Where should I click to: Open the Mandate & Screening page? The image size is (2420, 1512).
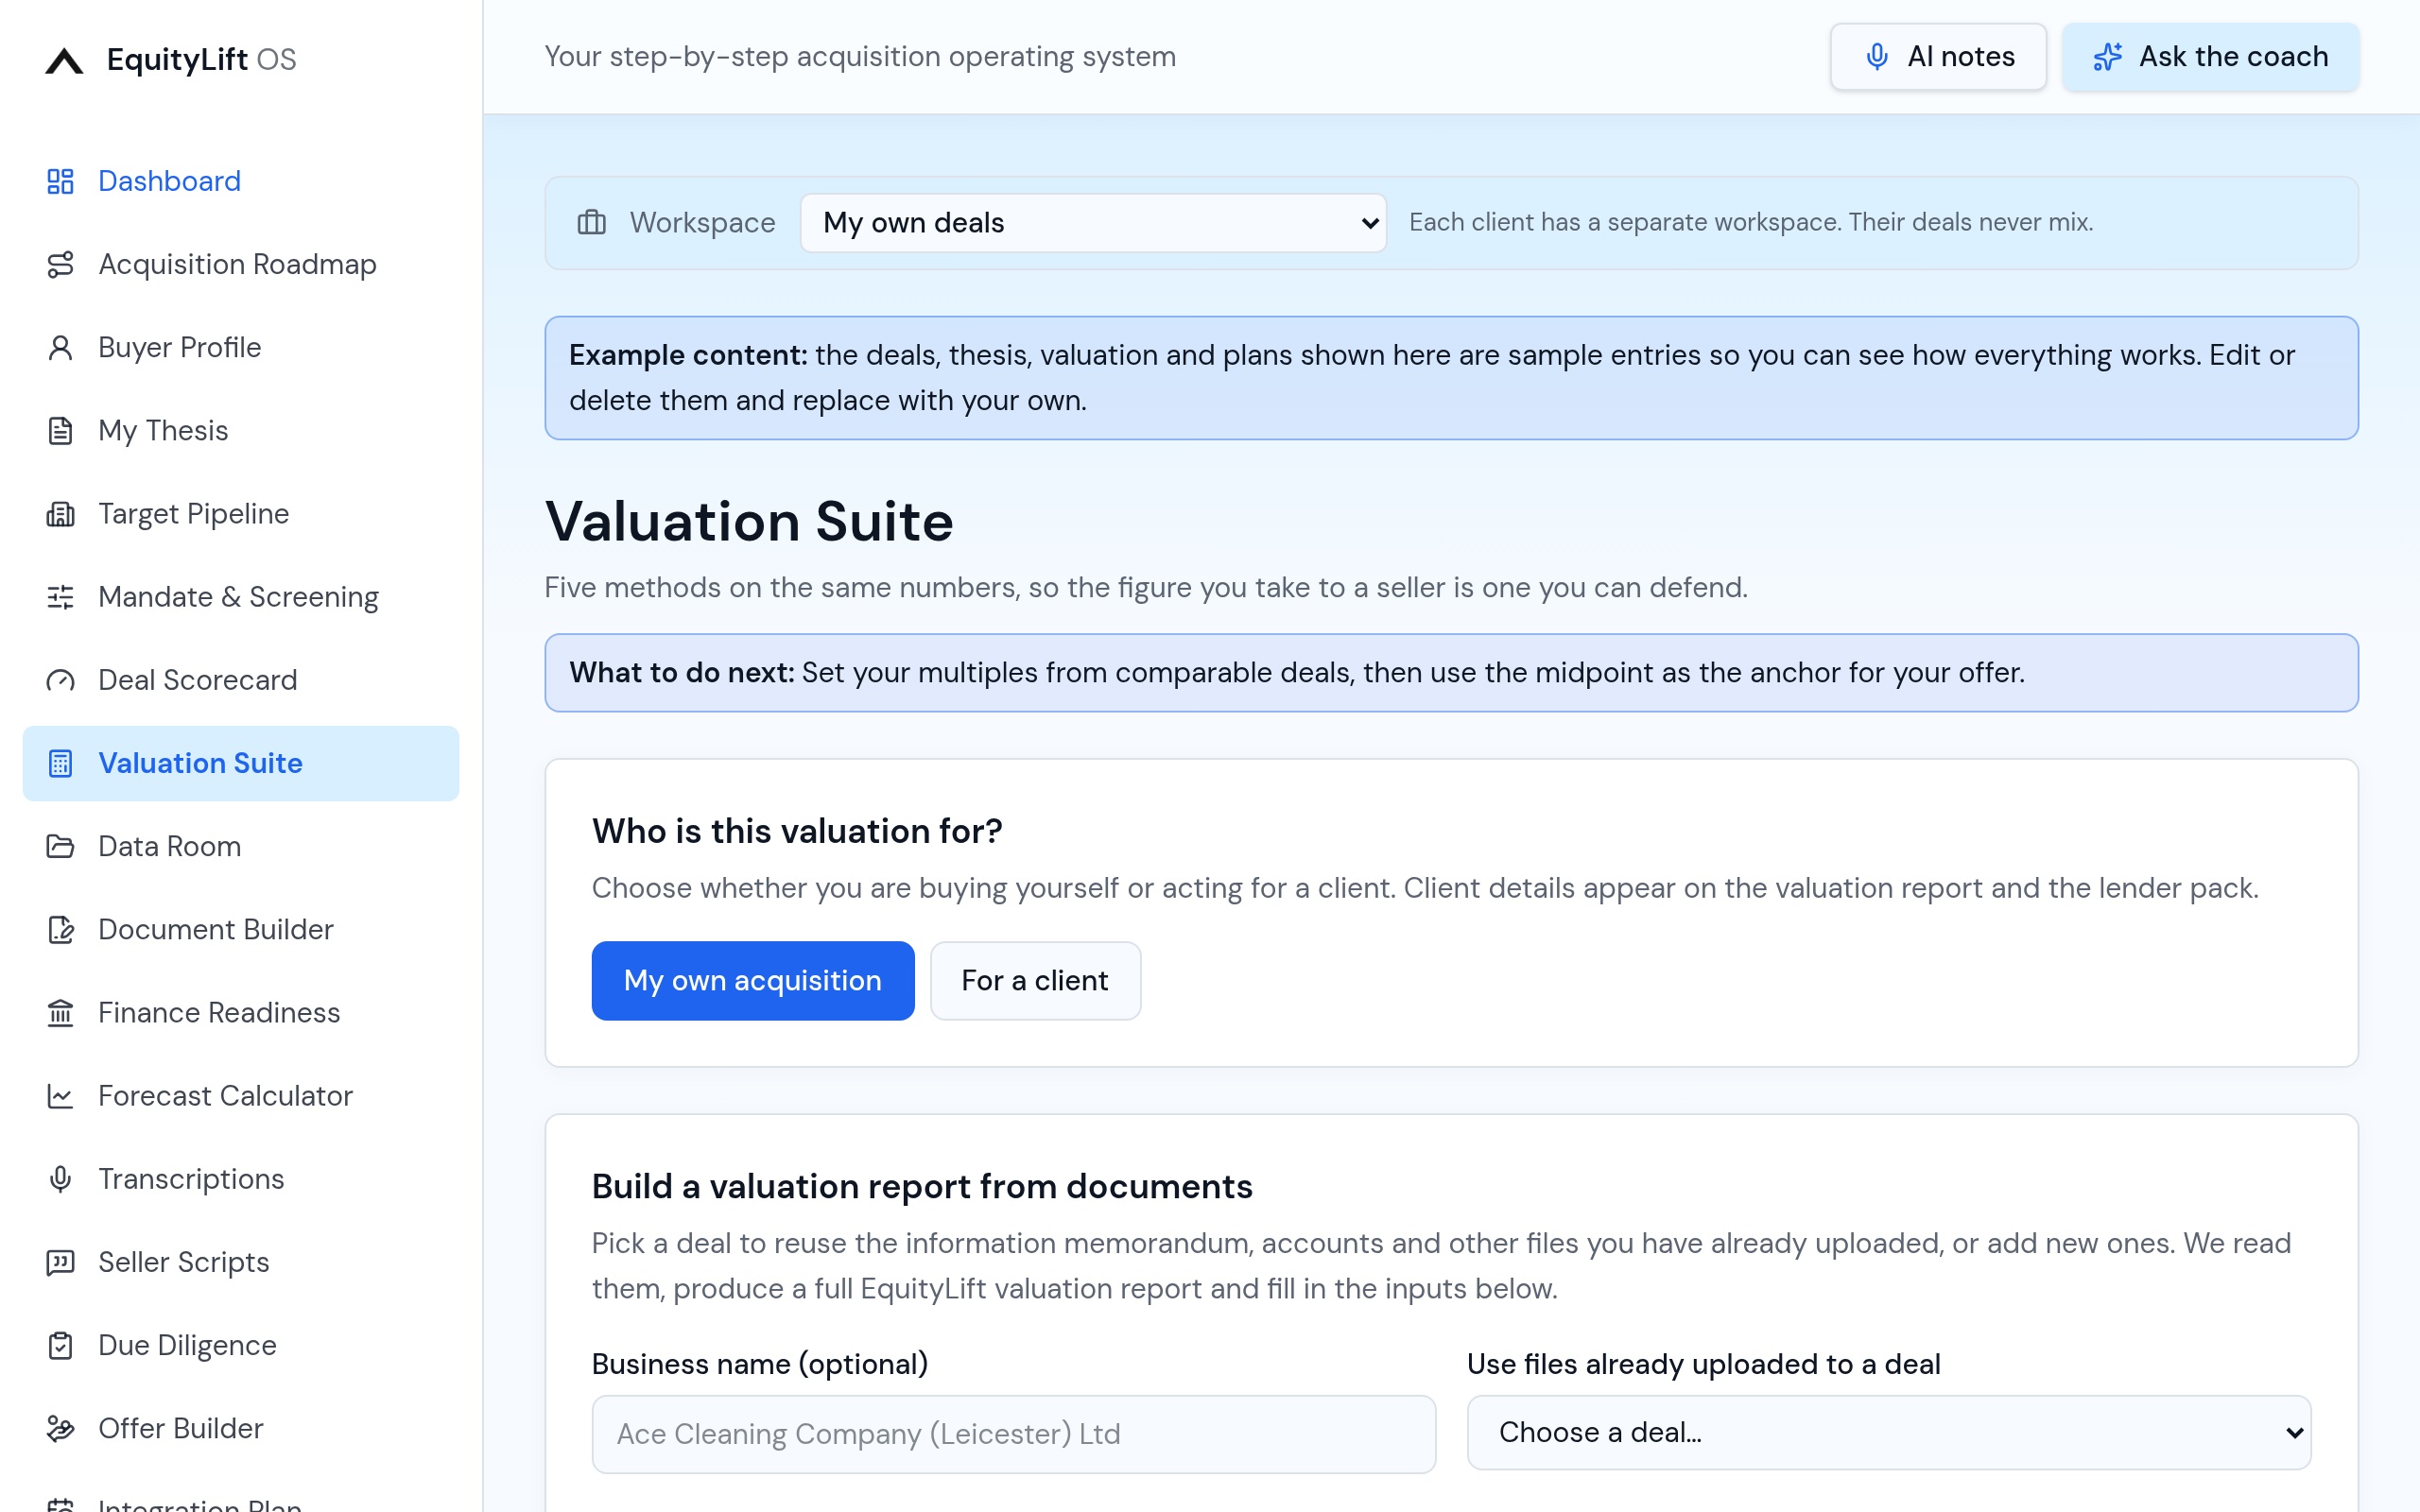(240, 597)
